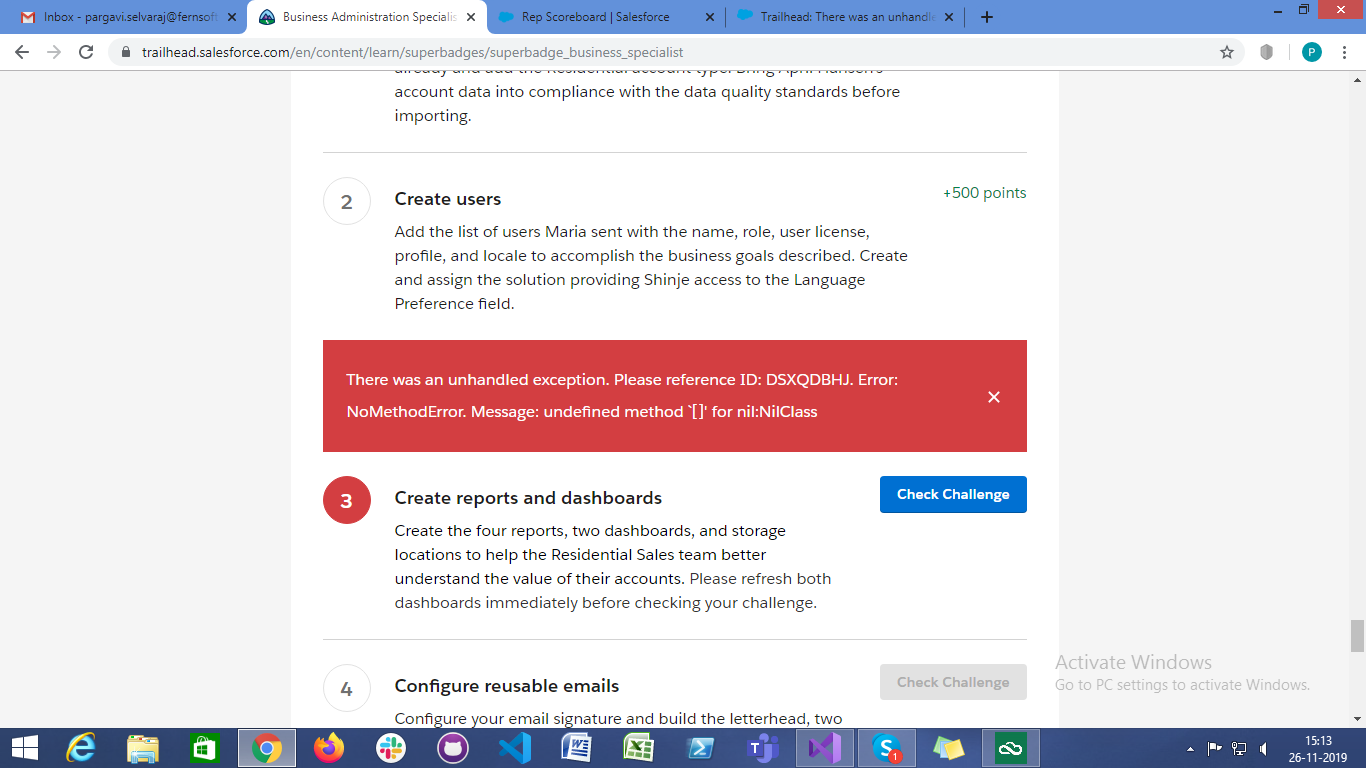Open Microsoft Excel from the taskbar
1366x768 pixels.
click(x=639, y=748)
